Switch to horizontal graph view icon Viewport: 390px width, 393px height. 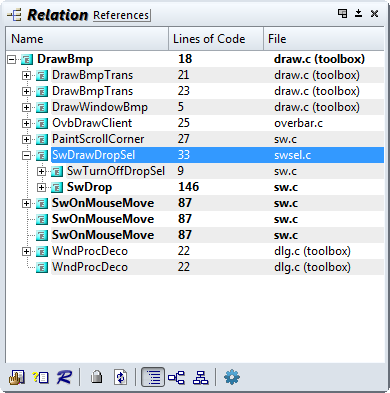coord(176,377)
